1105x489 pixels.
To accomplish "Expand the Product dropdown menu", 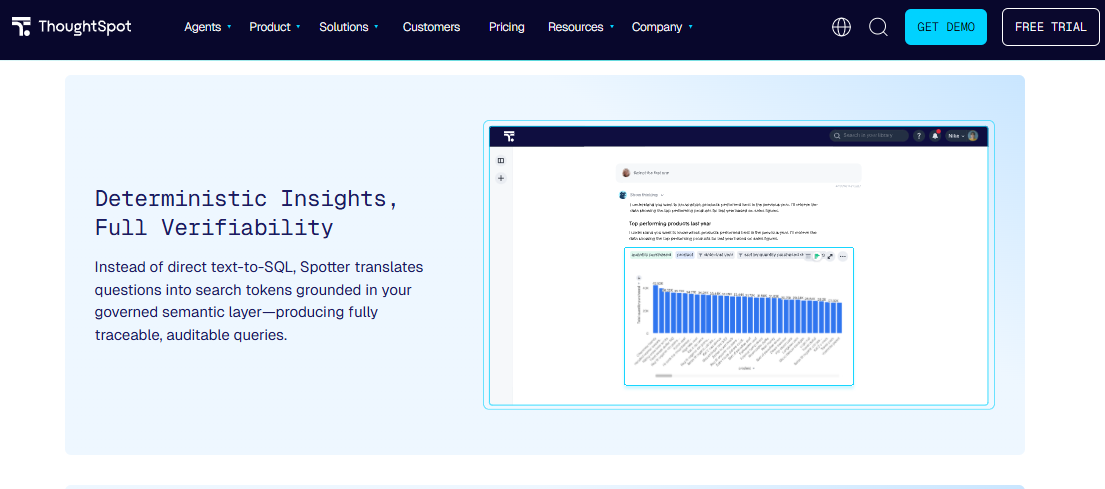I will coord(275,27).
